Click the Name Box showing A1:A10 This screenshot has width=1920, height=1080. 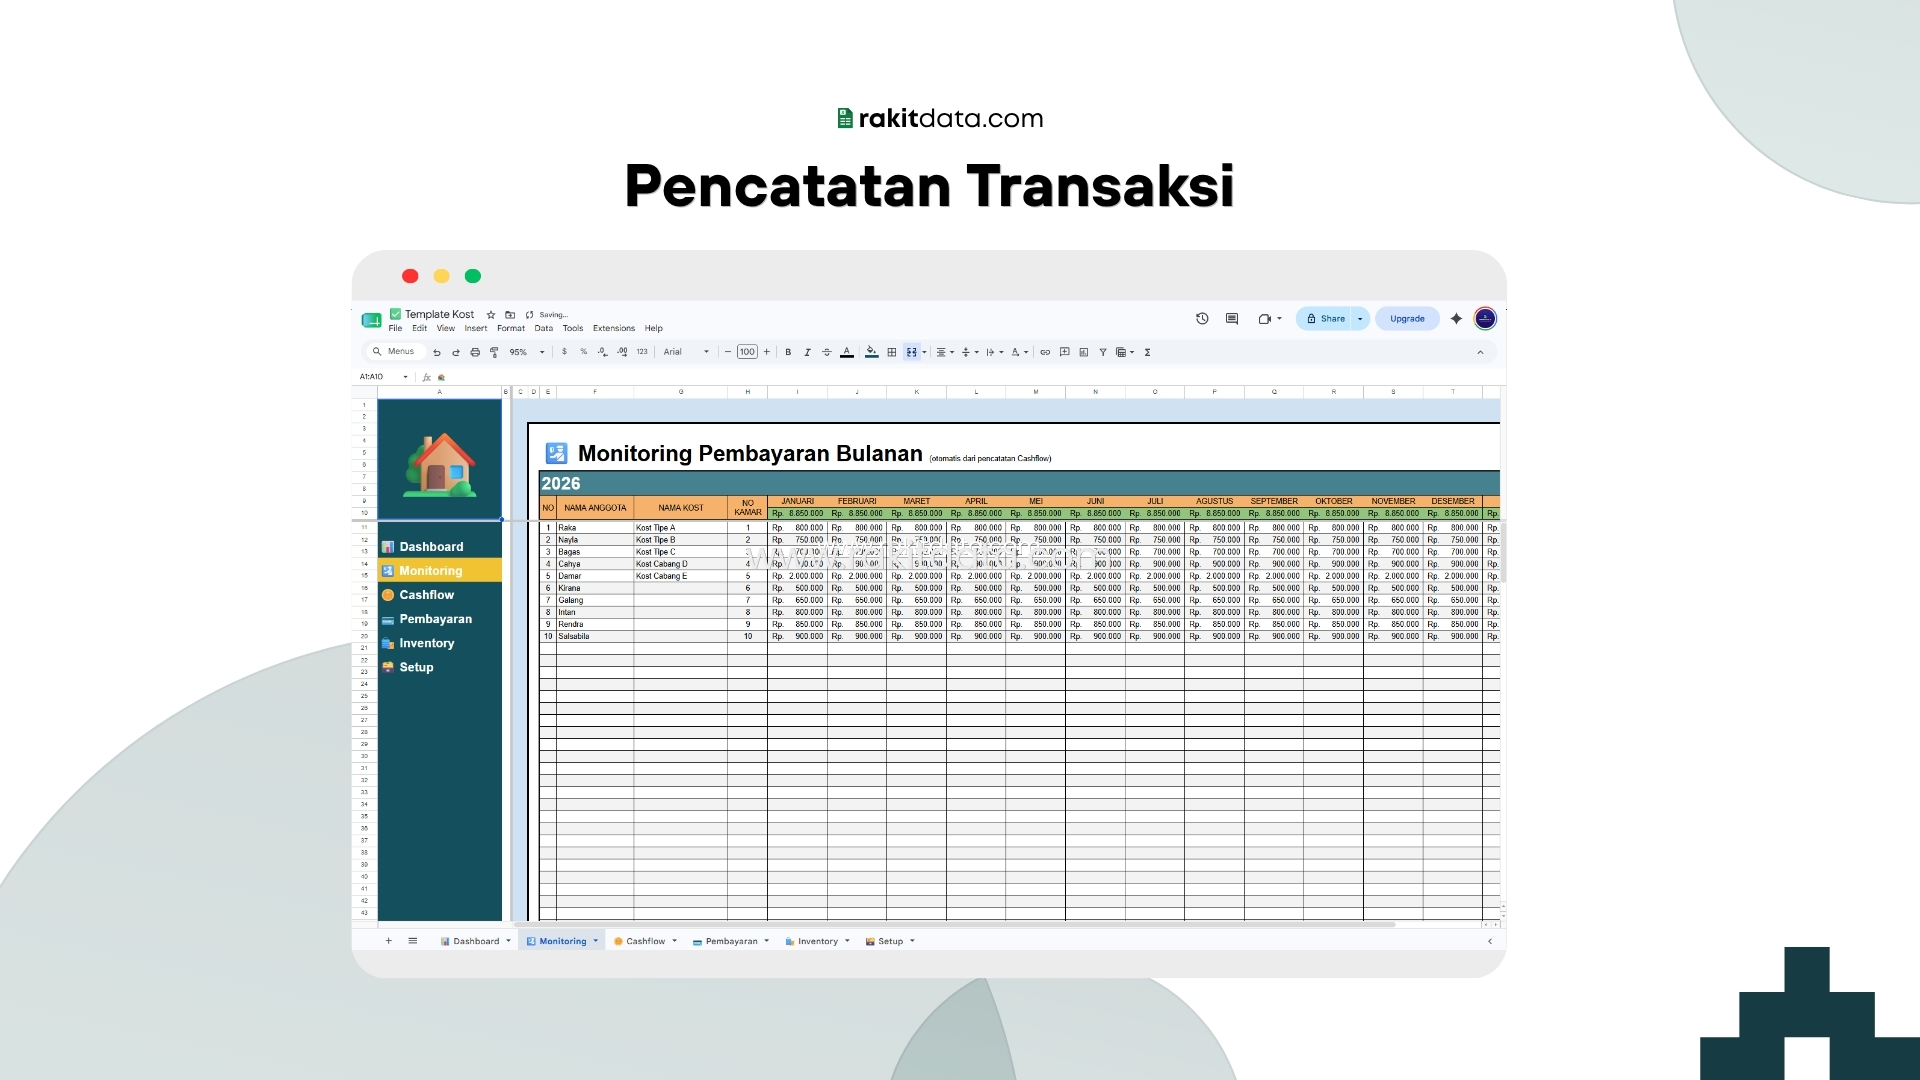384,377
